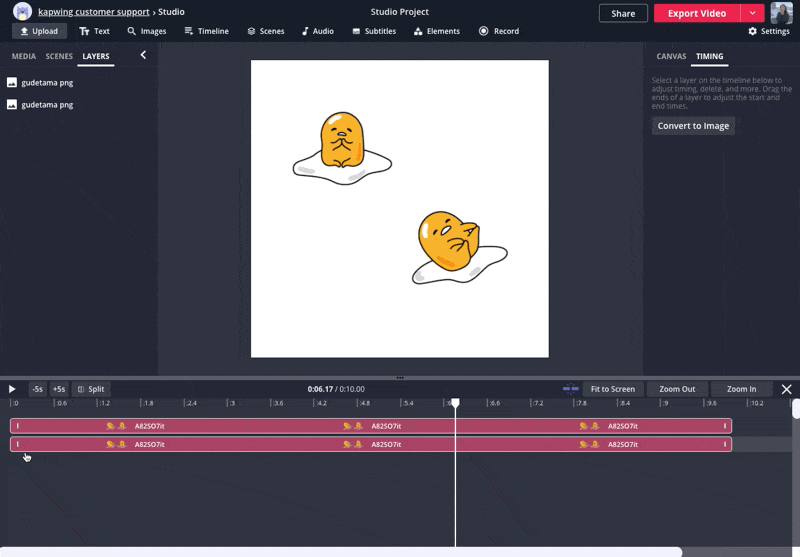800x557 pixels.
Task: Open the Audio tool
Action: [x=318, y=31]
